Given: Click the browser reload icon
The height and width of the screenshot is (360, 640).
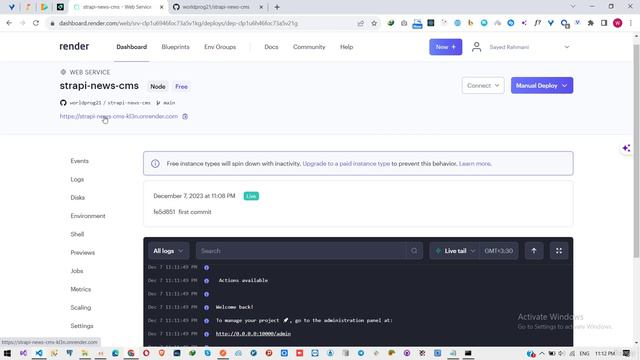Looking at the screenshot, I should click(x=36, y=23).
